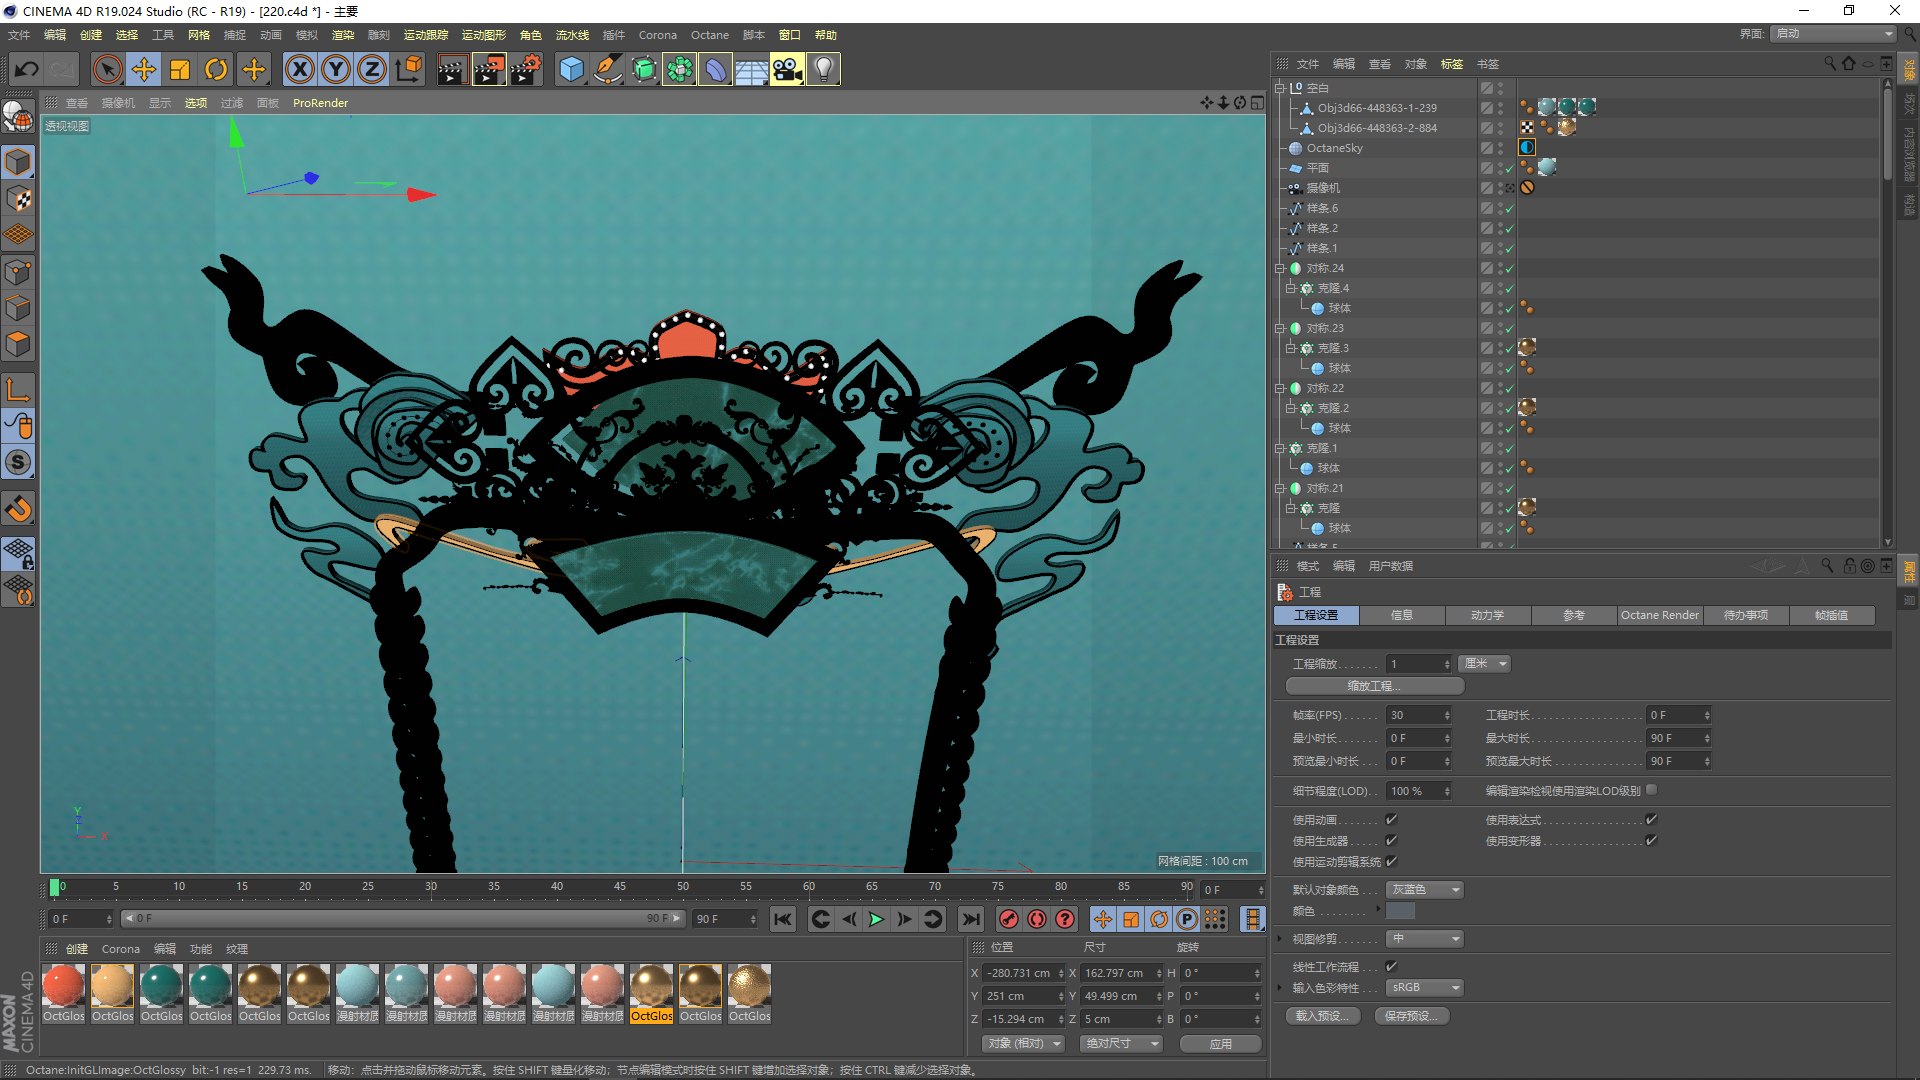Viewport: 1920px width, 1080px height.
Task: Add a Light bulb object
Action: point(823,69)
